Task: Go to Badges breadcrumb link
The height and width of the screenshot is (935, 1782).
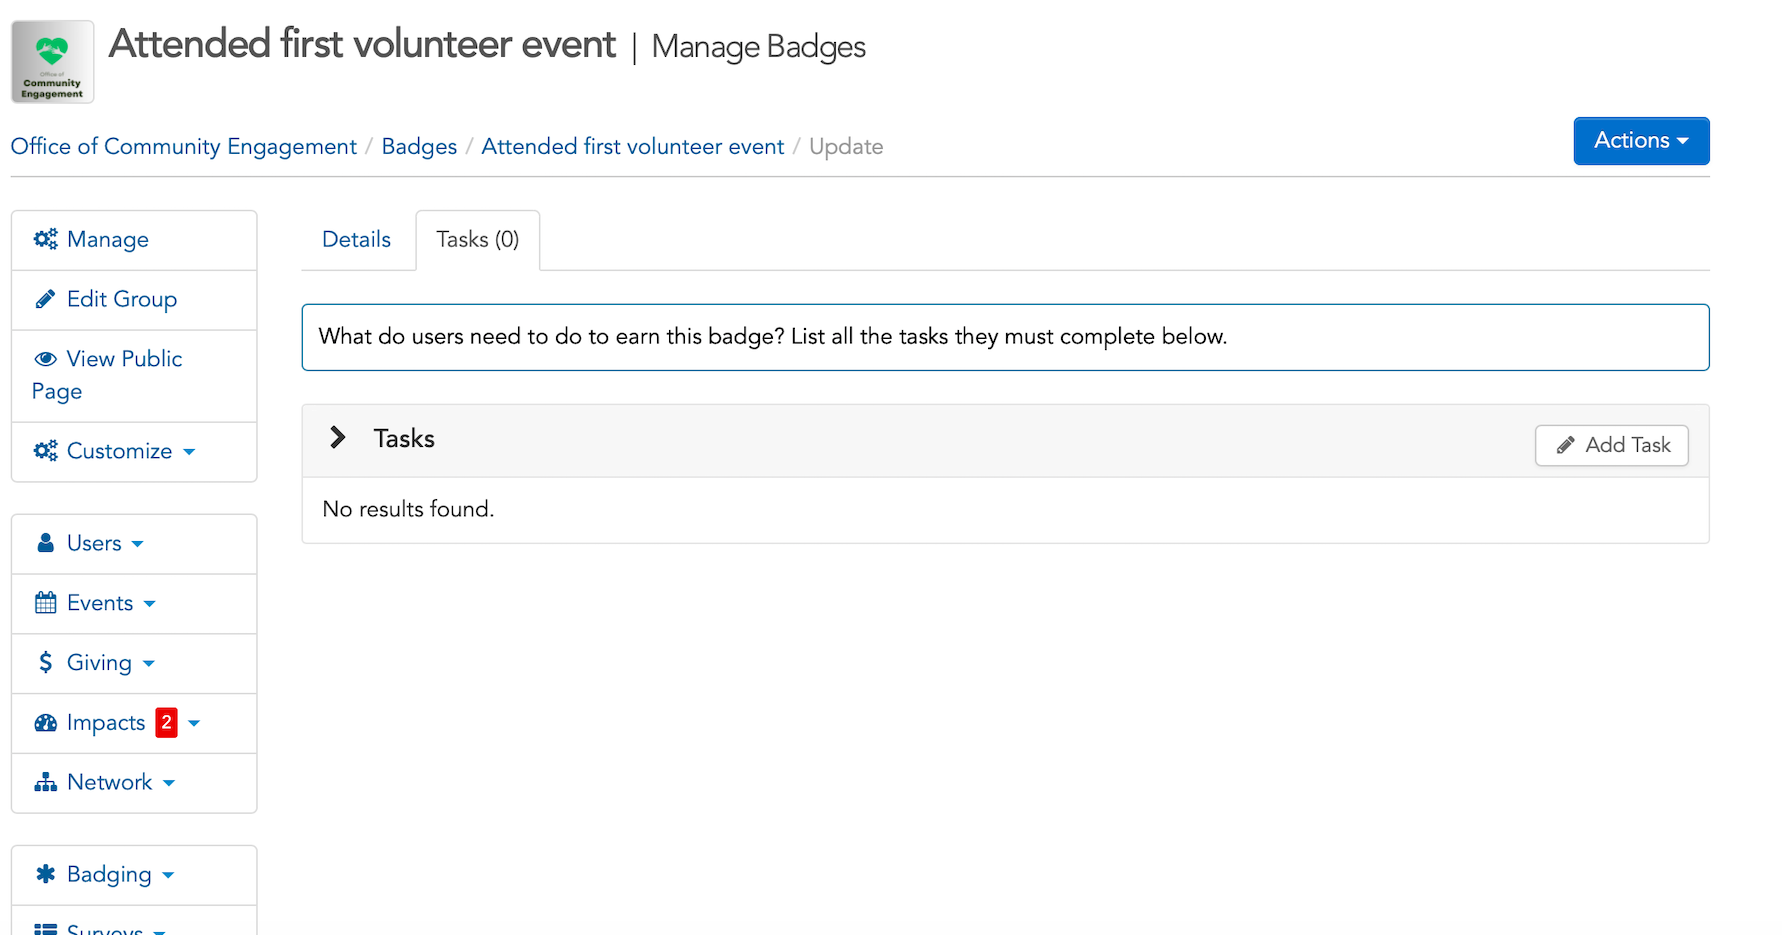Action: [x=419, y=147]
